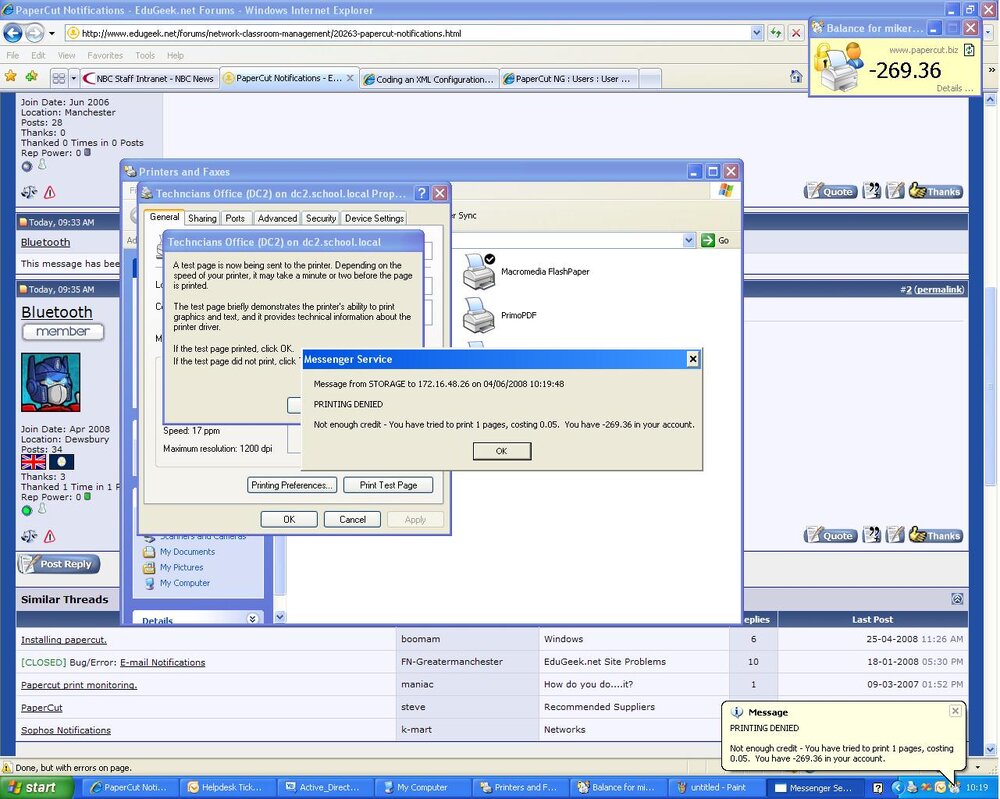
Task: Open the Tools menu
Action: 145,55
